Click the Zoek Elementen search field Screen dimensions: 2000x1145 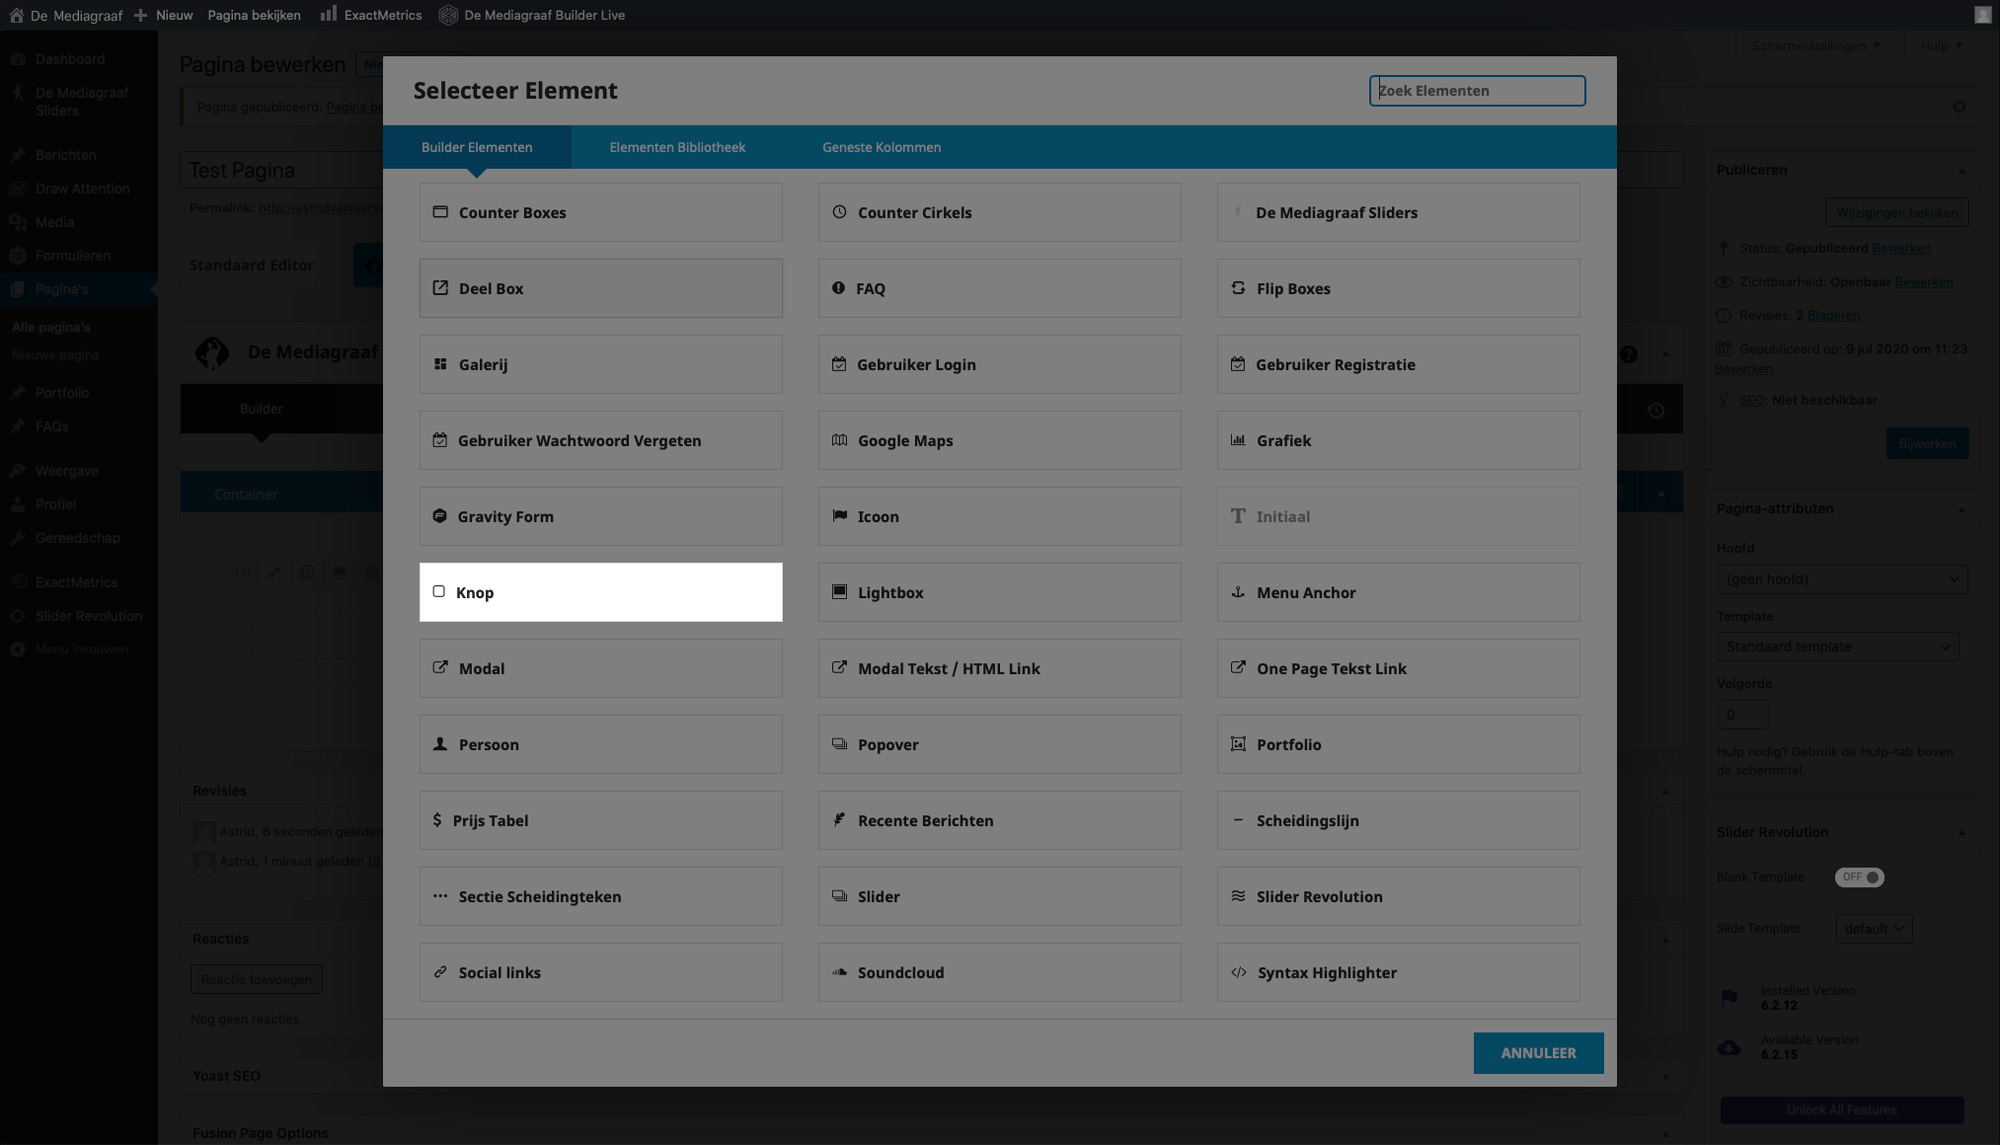pyautogui.click(x=1476, y=91)
